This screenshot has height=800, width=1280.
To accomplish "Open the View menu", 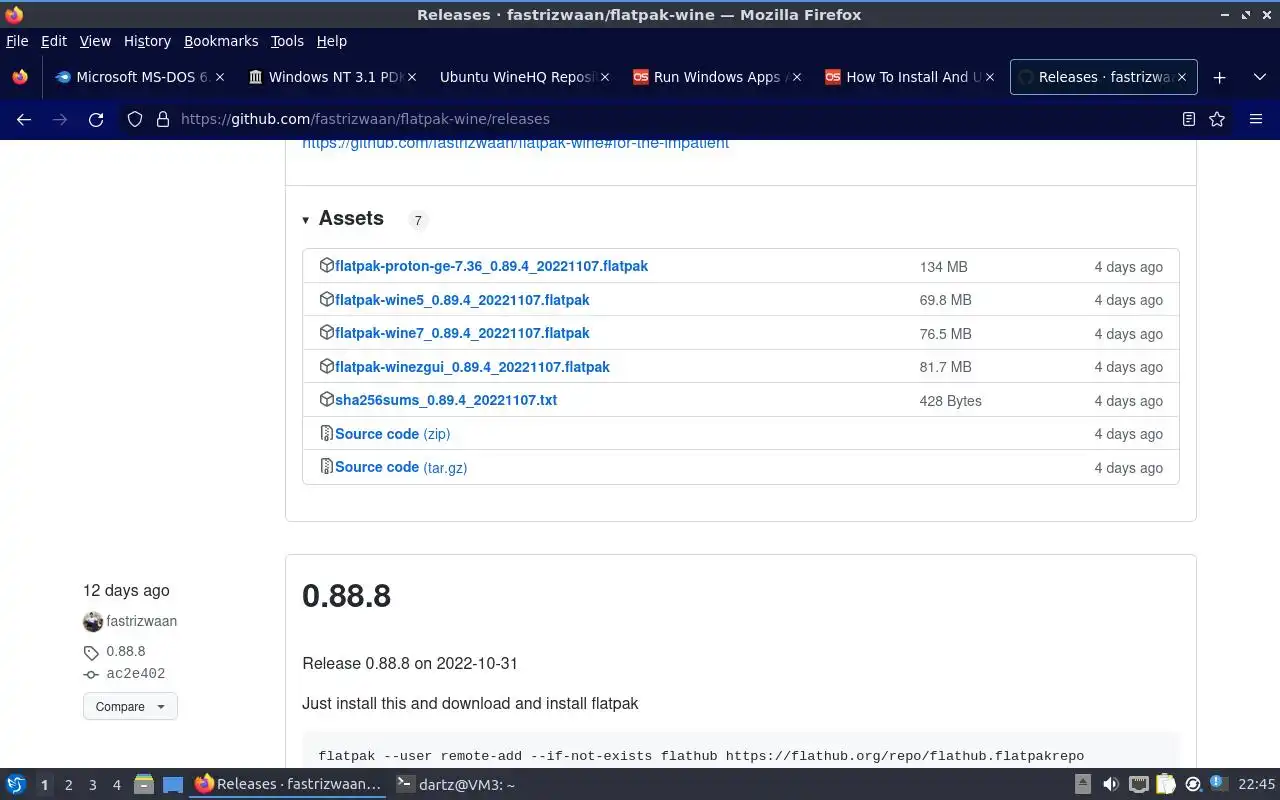I will 95,41.
